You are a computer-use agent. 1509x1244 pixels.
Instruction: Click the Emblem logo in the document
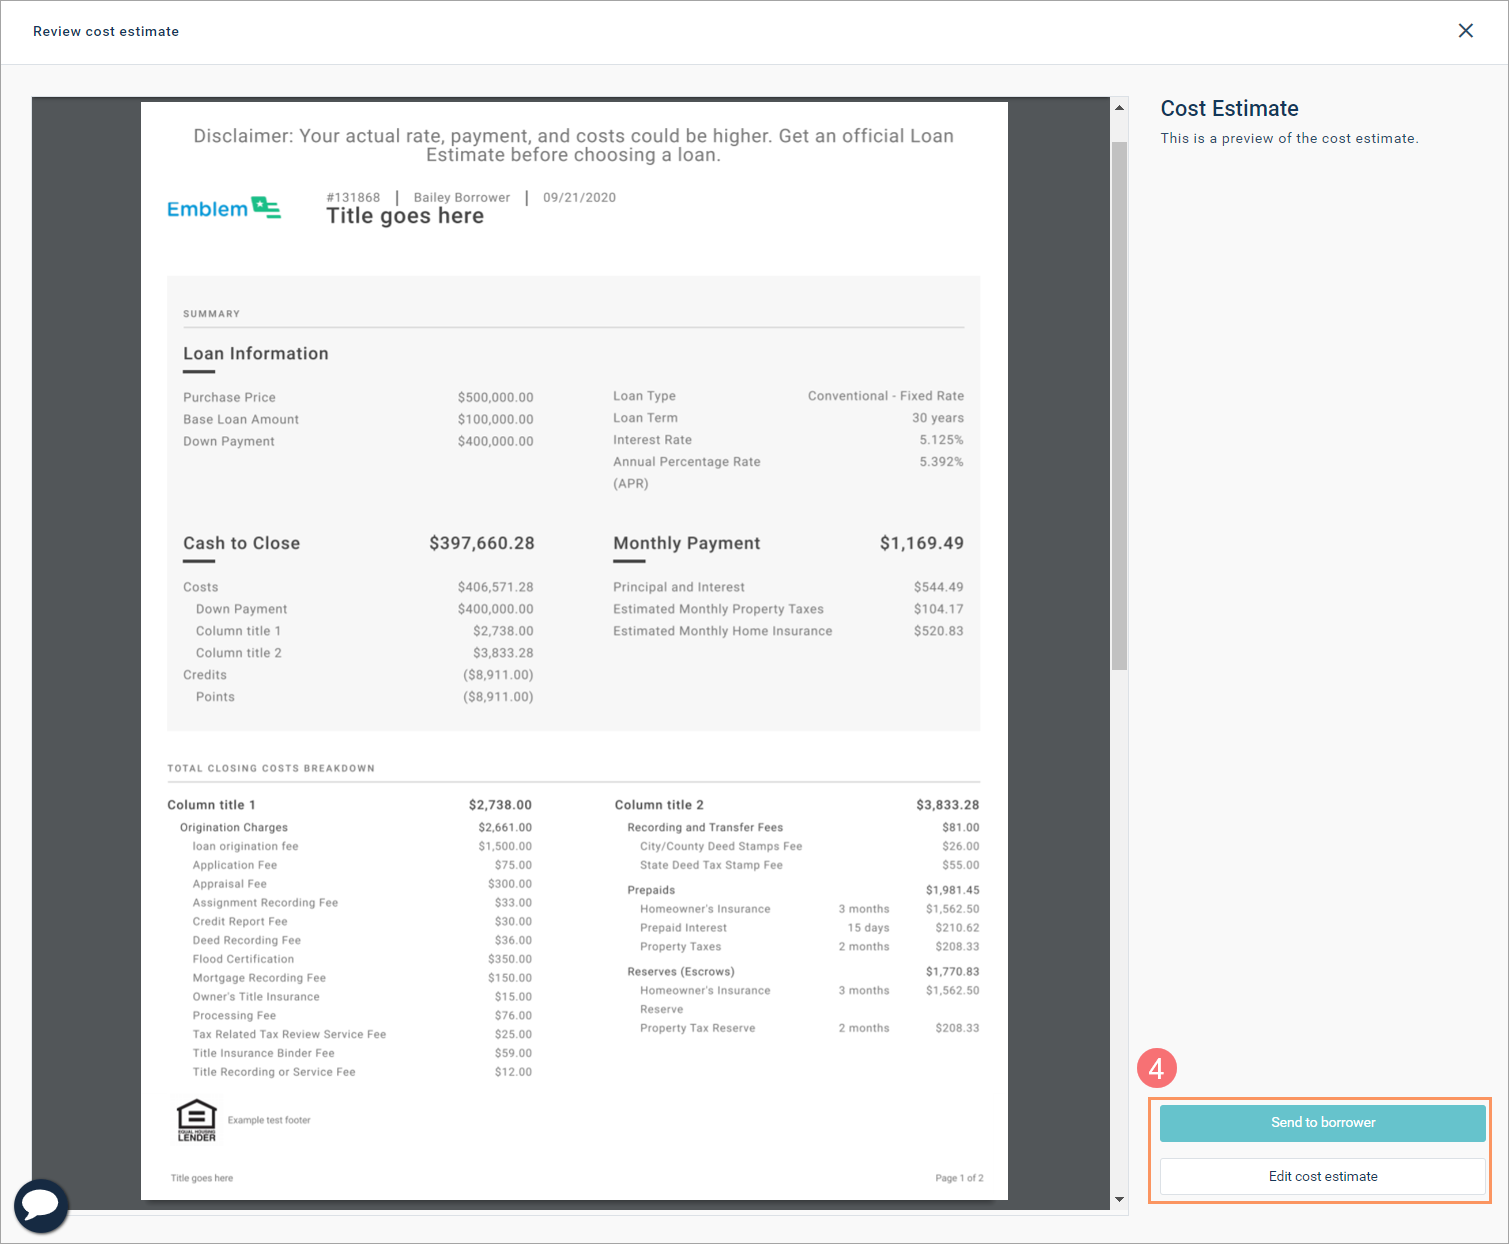point(224,208)
